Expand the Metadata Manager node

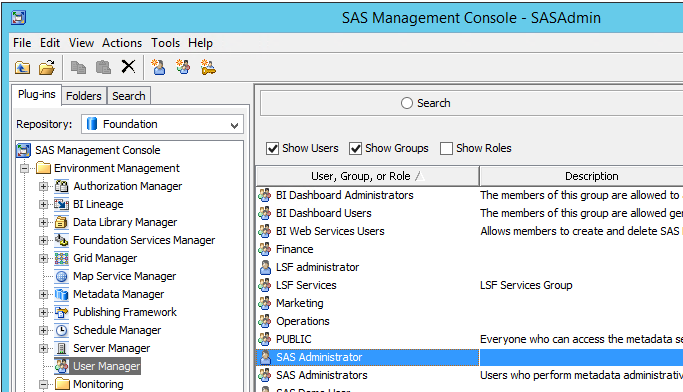point(43,294)
